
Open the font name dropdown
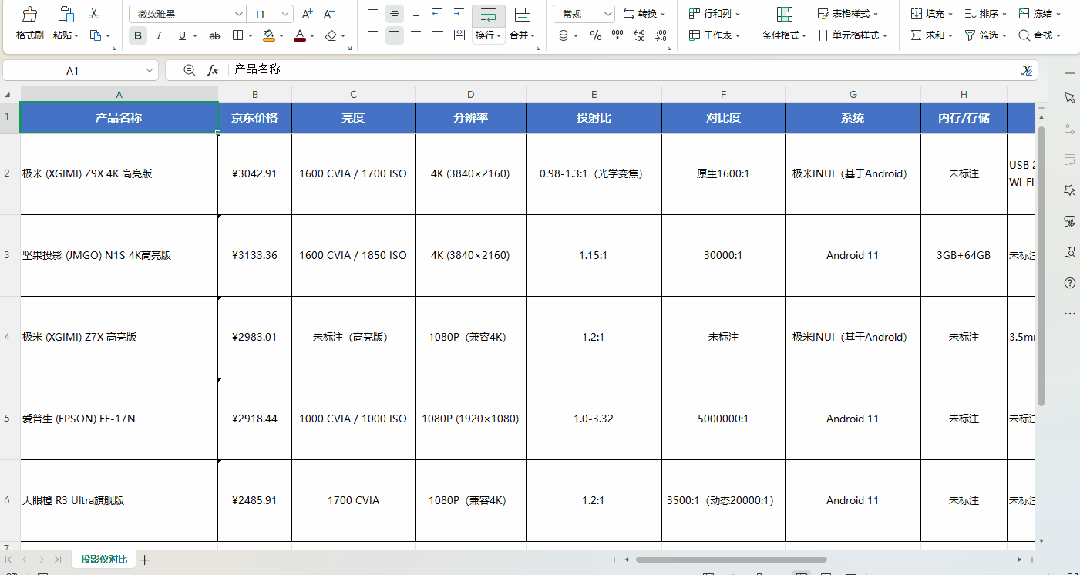[x=239, y=14]
